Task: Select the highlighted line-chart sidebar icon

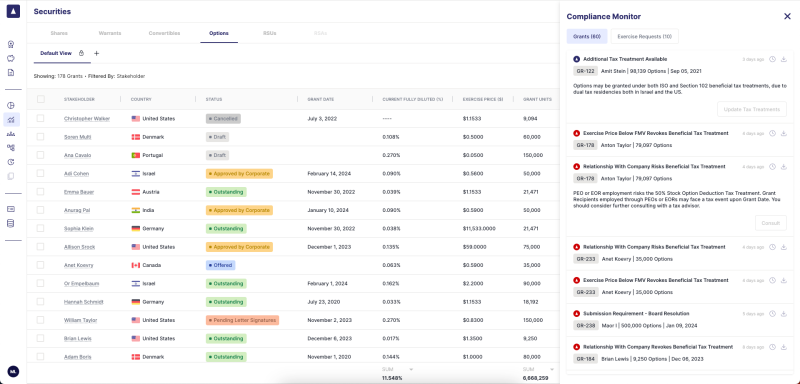Action: [11, 120]
